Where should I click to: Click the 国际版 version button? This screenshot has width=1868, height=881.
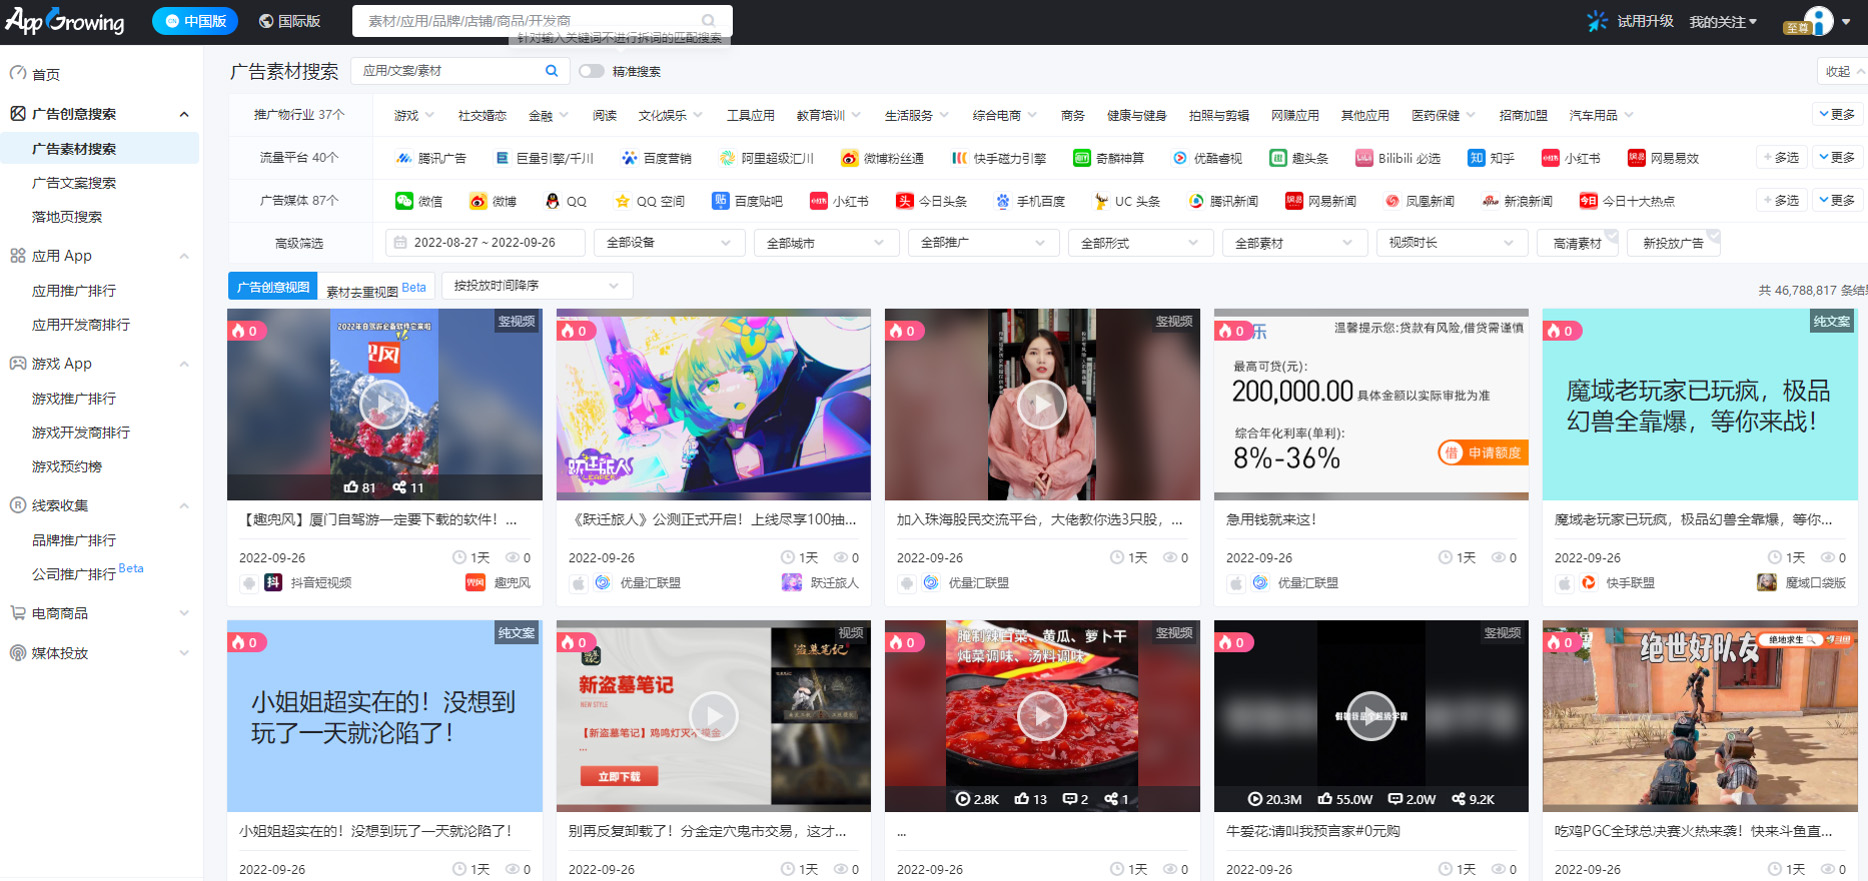click(289, 21)
